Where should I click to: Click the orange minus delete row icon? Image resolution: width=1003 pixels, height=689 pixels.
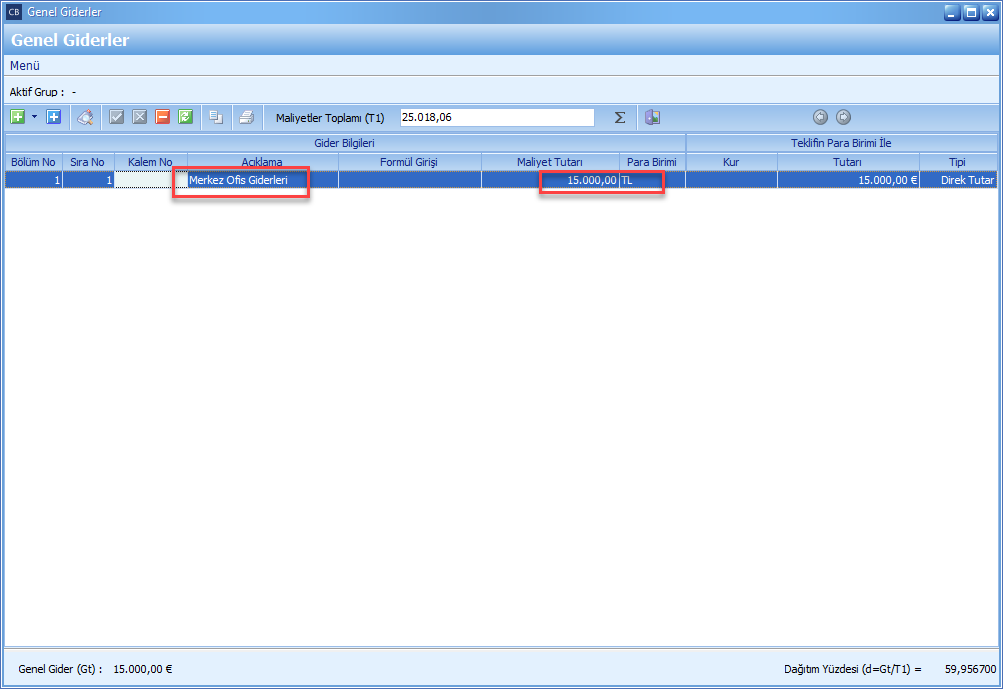click(162, 117)
